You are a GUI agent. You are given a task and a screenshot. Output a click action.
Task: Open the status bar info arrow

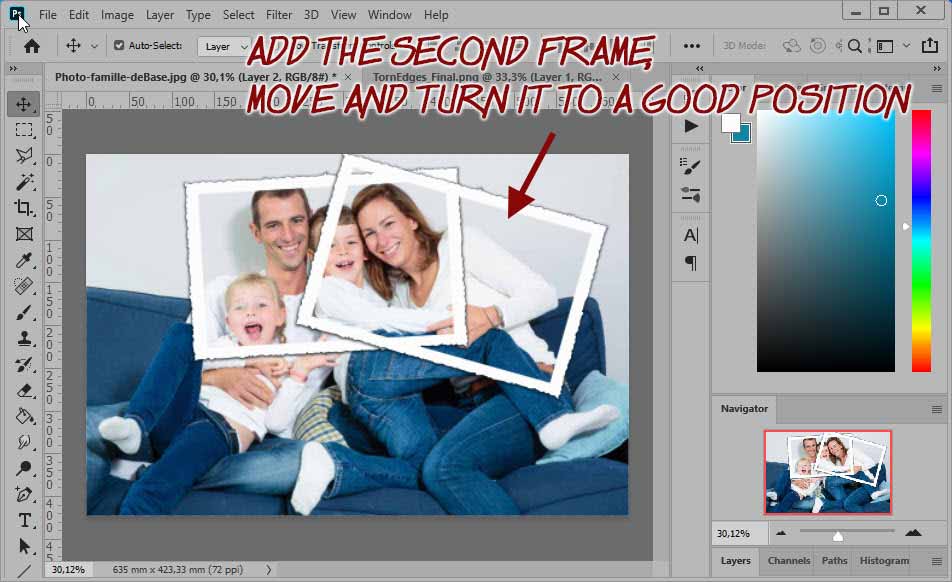268,569
